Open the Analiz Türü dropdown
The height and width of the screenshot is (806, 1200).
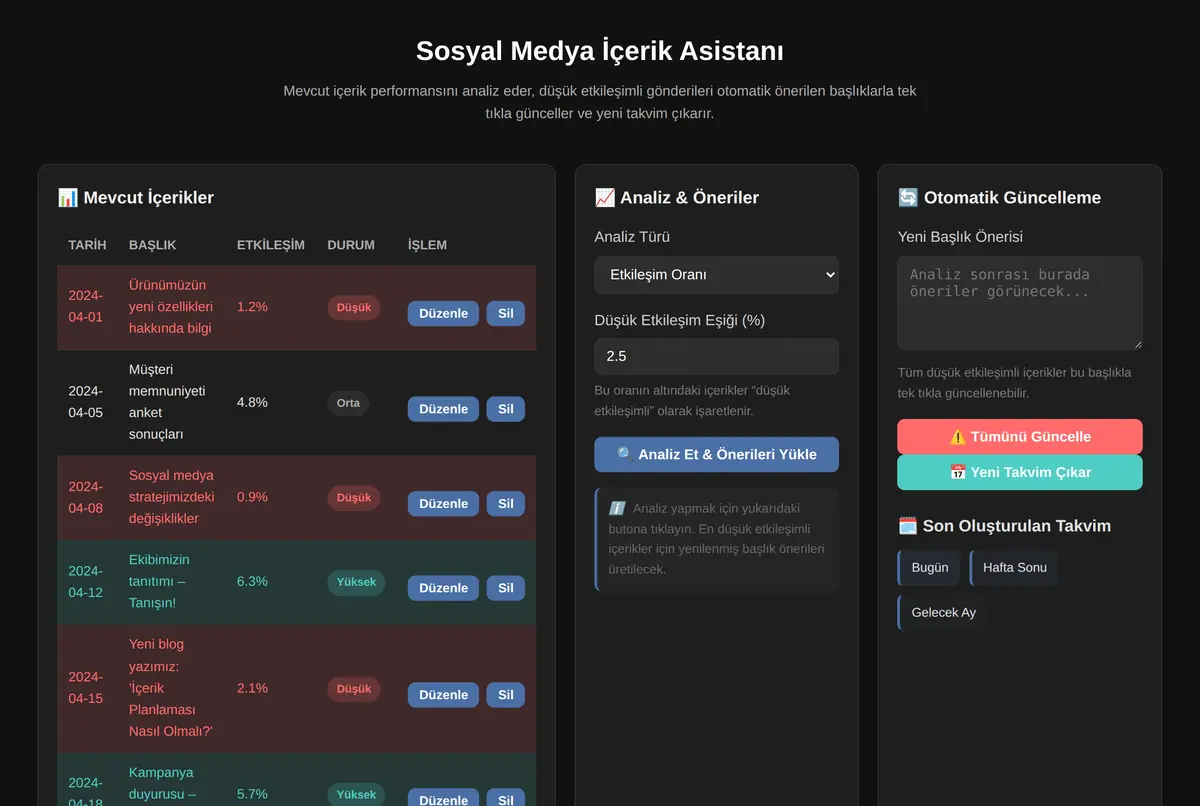(716, 275)
